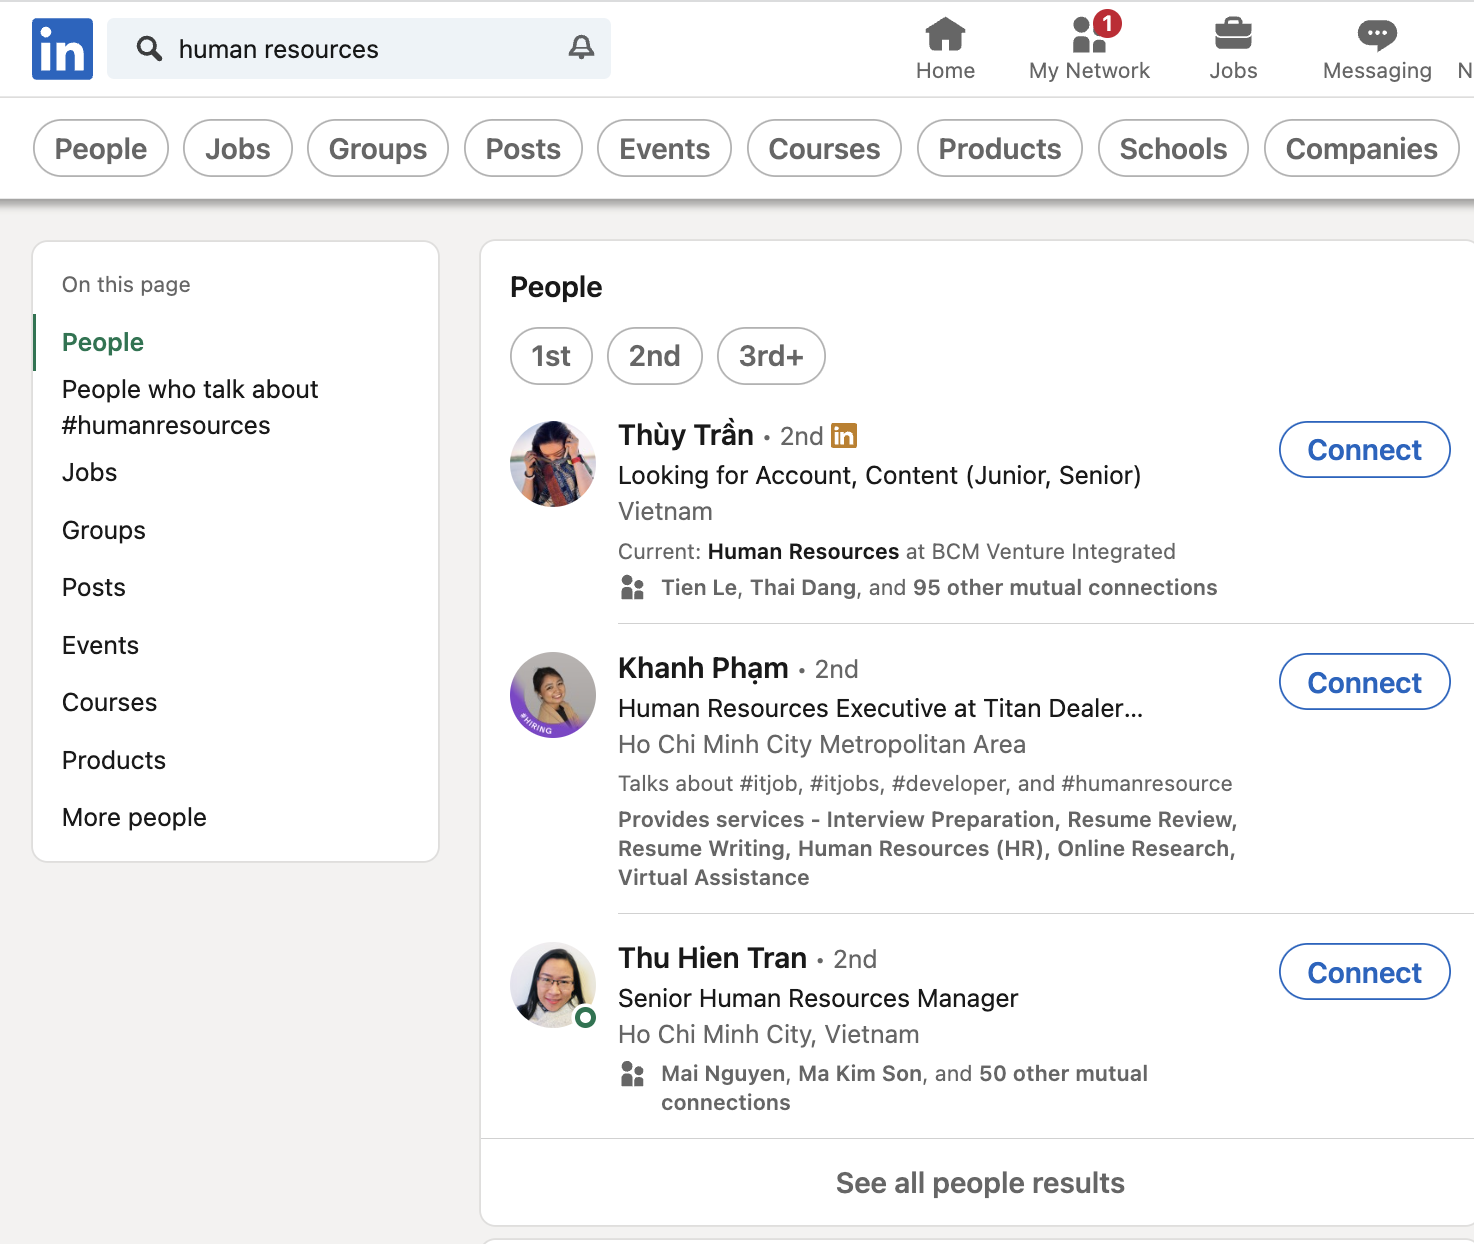The height and width of the screenshot is (1244, 1474).
Task: Open the Messaging chat bubble icon
Action: (1376, 35)
